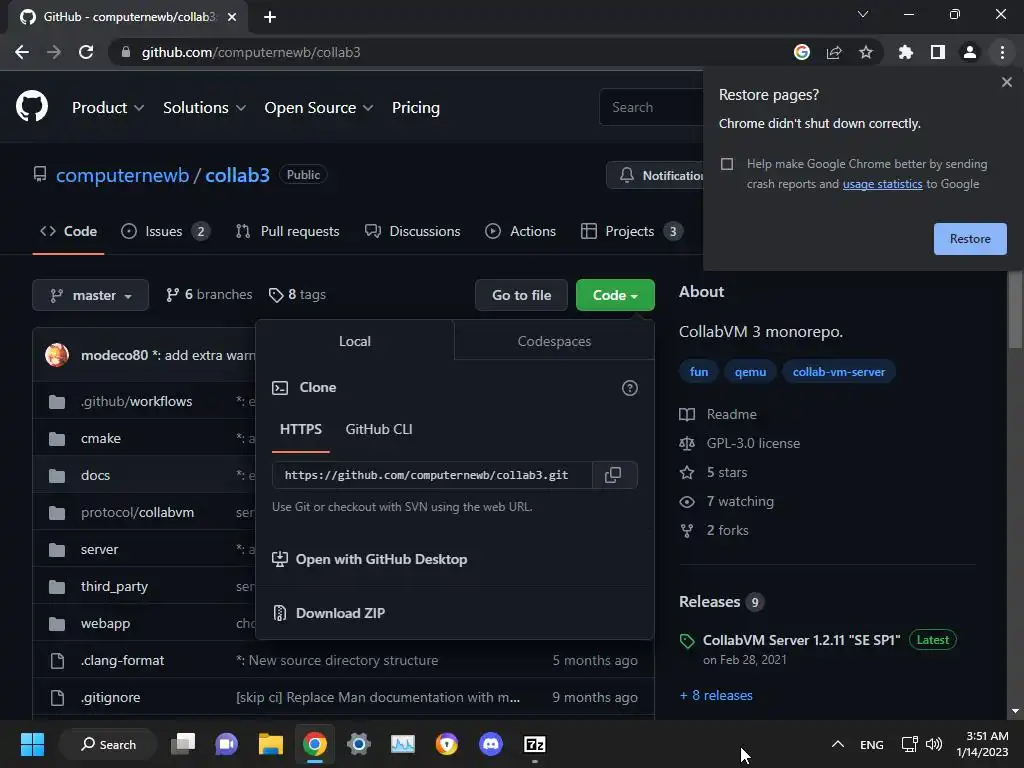Open the .gitignore file
Screen dimensions: 1024x768
pyautogui.click(x=110, y=697)
